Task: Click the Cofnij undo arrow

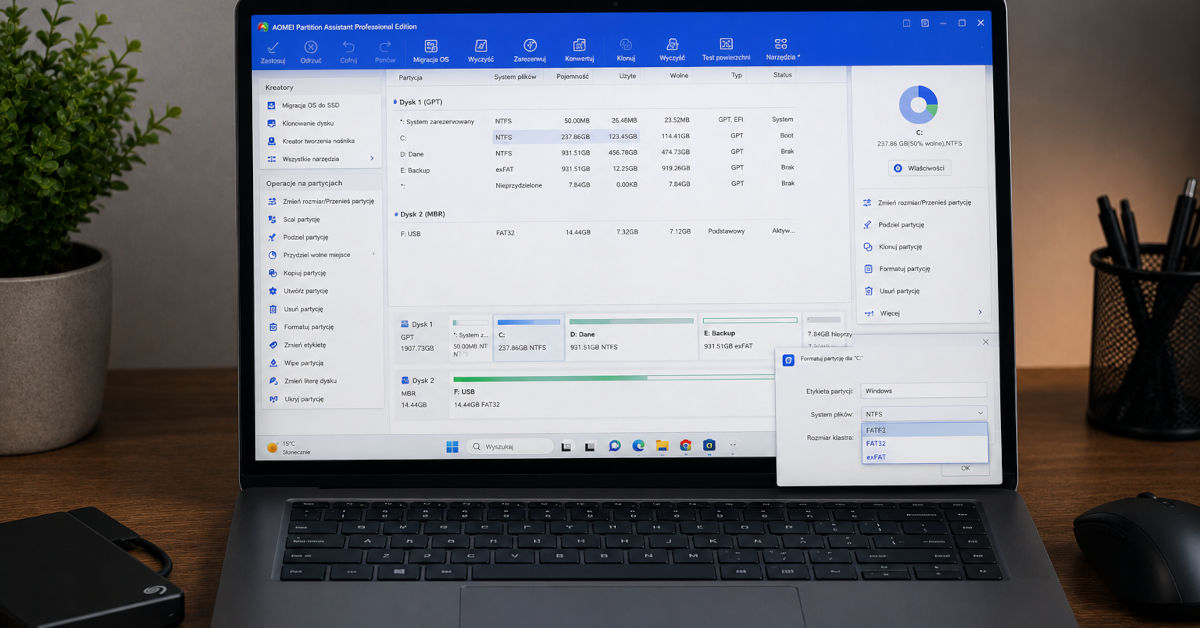Action: pos(348,46)
